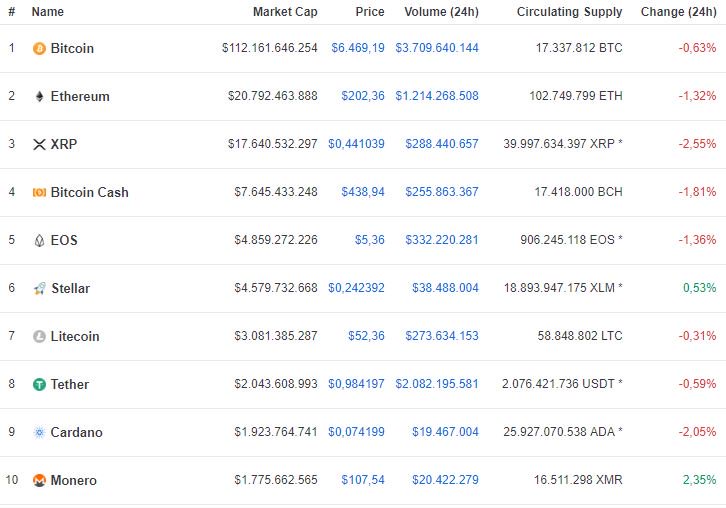Click Bitcoin market cap $112.161.646.254
The image size is (726, 508).
[x=270, y=48]
